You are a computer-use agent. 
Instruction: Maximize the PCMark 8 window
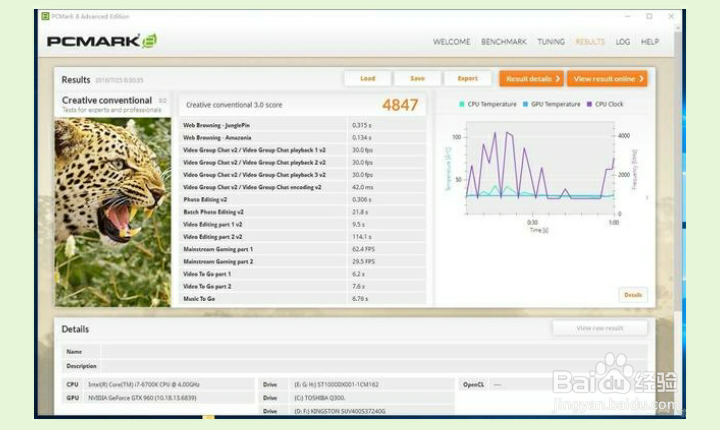click(x=649, y=16)
